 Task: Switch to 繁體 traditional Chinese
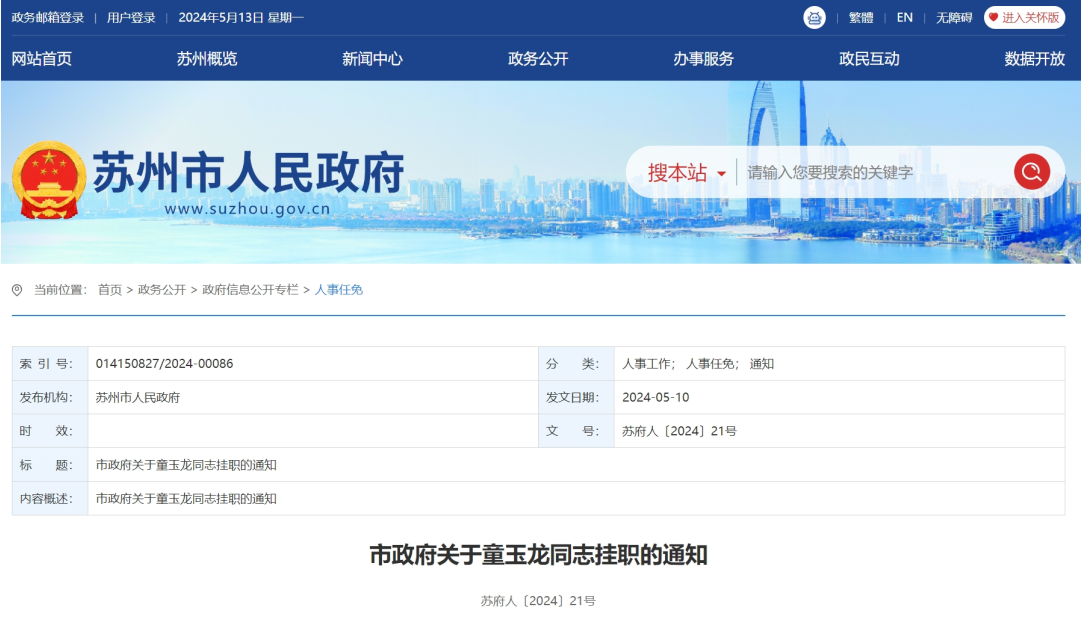click(x=861, y=17)
